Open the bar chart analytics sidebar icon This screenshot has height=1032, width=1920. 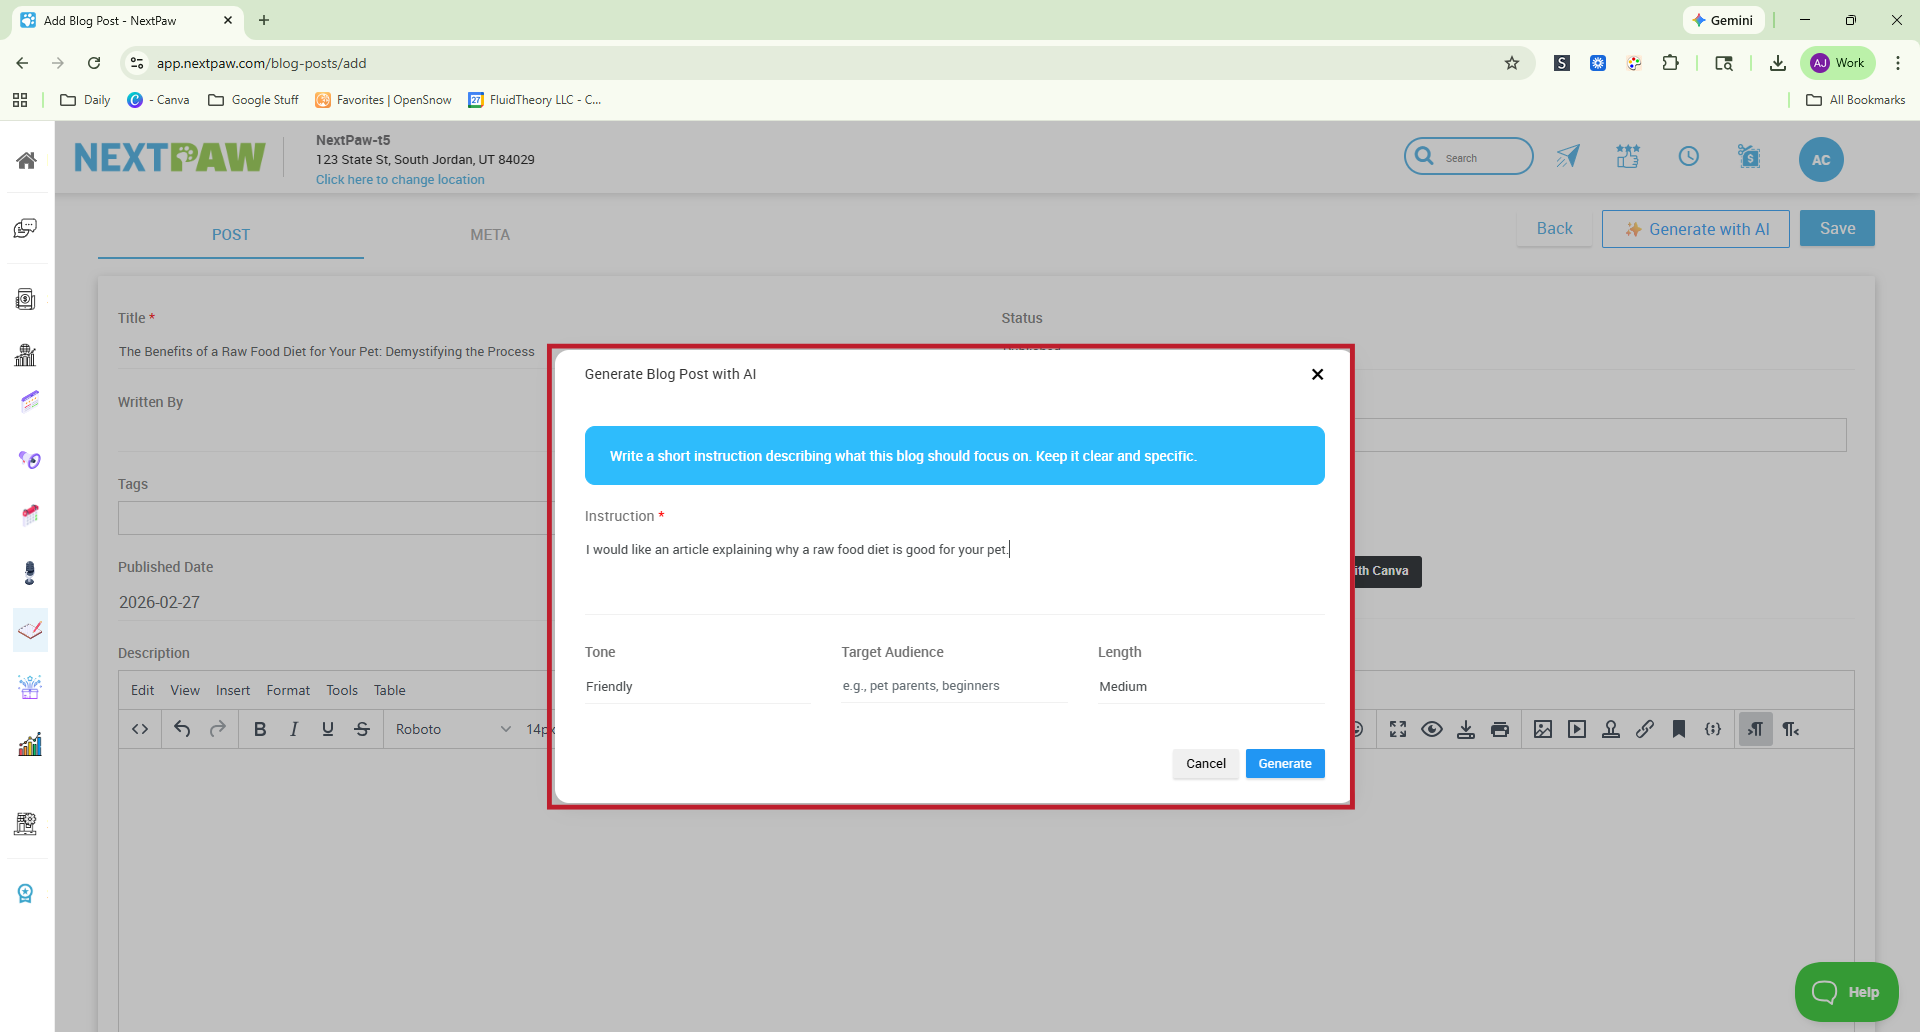[29, 744]
